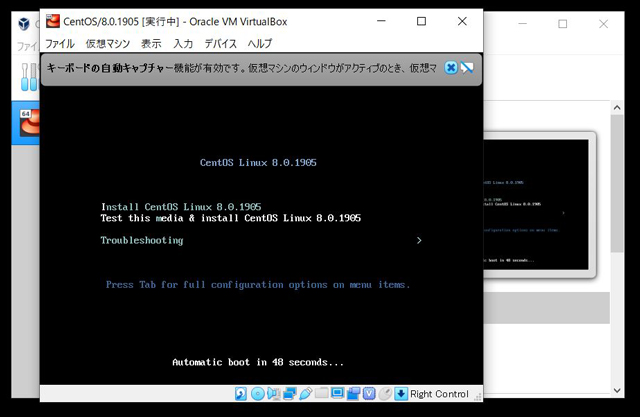Click the Manager vertical scrollbar thumb
The image size is (640, 417).
pyautogui.click(x=617, y=184)
